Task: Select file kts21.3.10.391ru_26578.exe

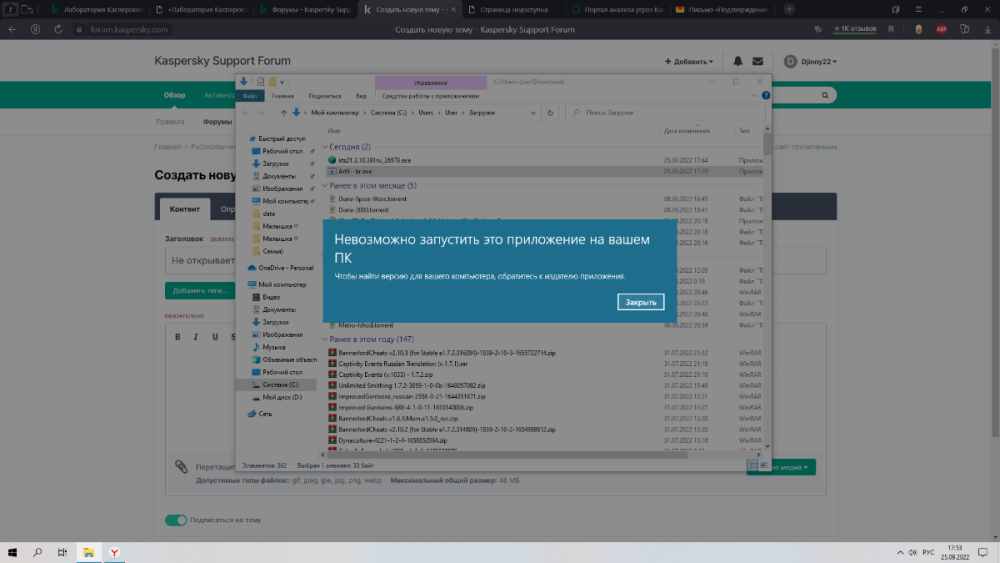Action: coord(374,160)
